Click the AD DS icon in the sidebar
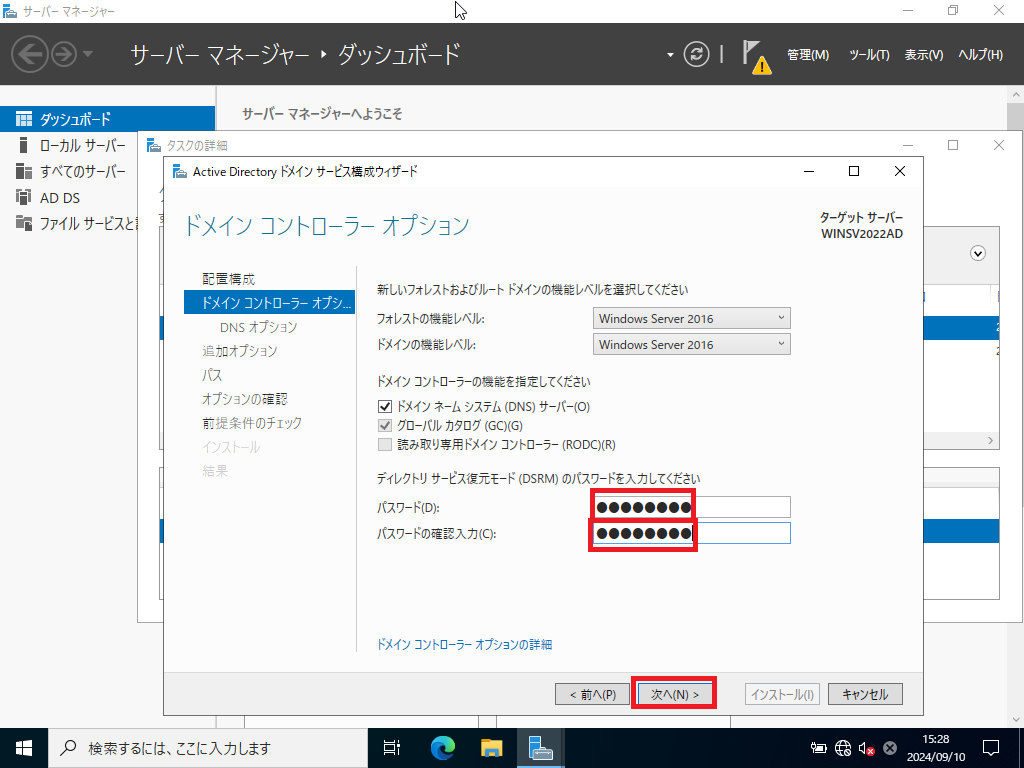 24,197
